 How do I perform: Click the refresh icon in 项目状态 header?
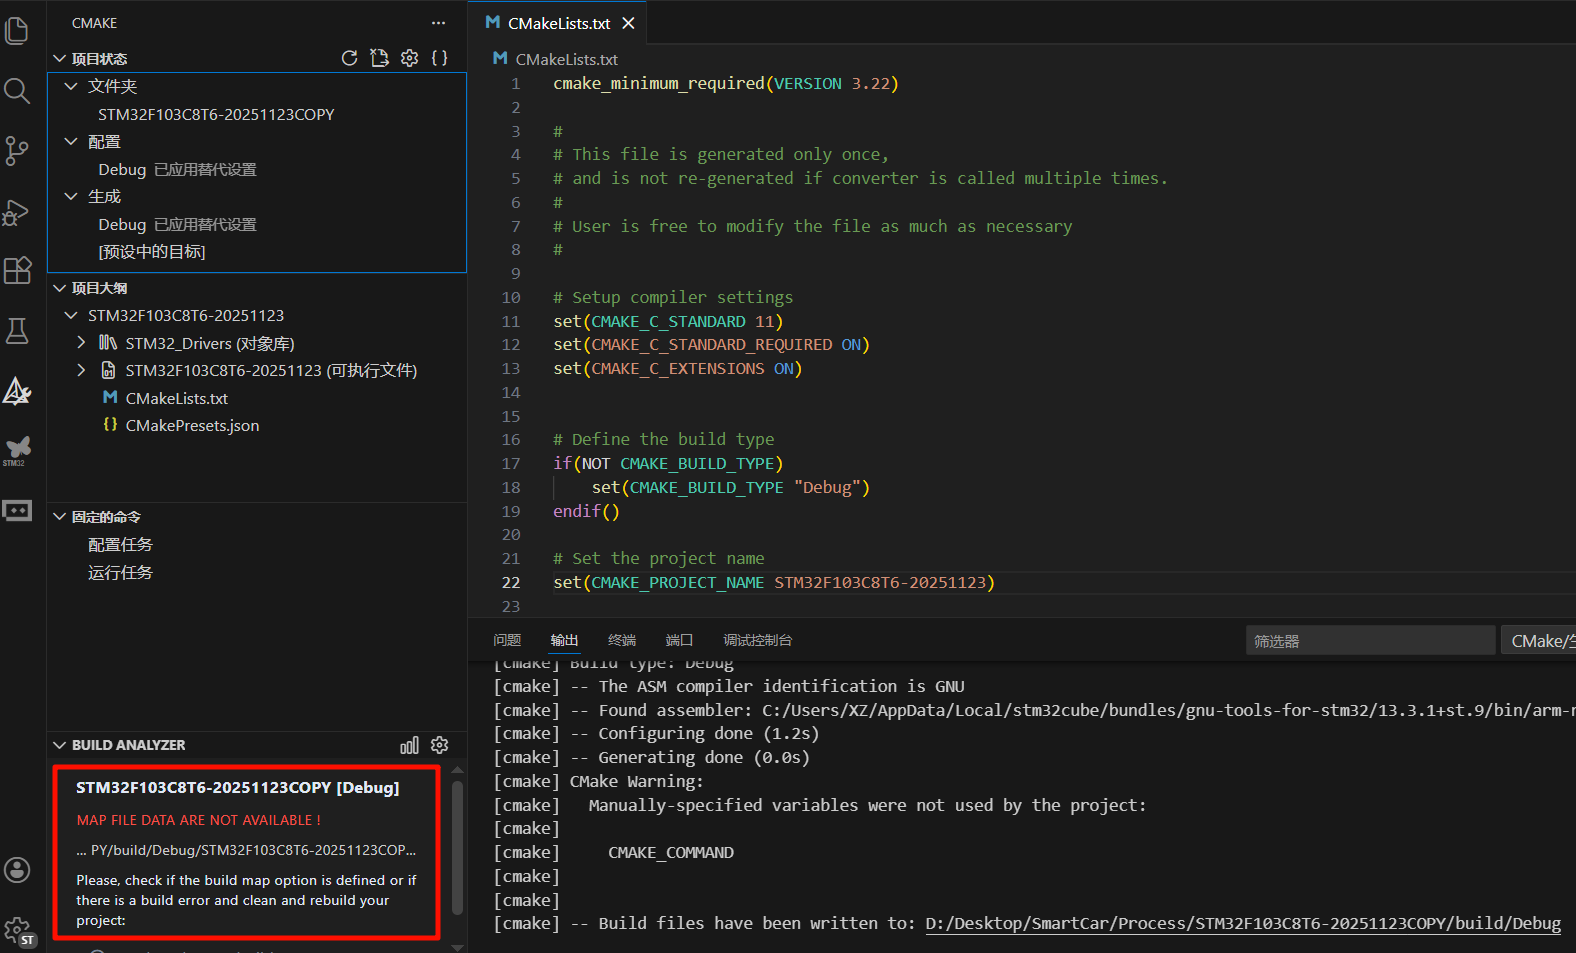pos(349,58)
